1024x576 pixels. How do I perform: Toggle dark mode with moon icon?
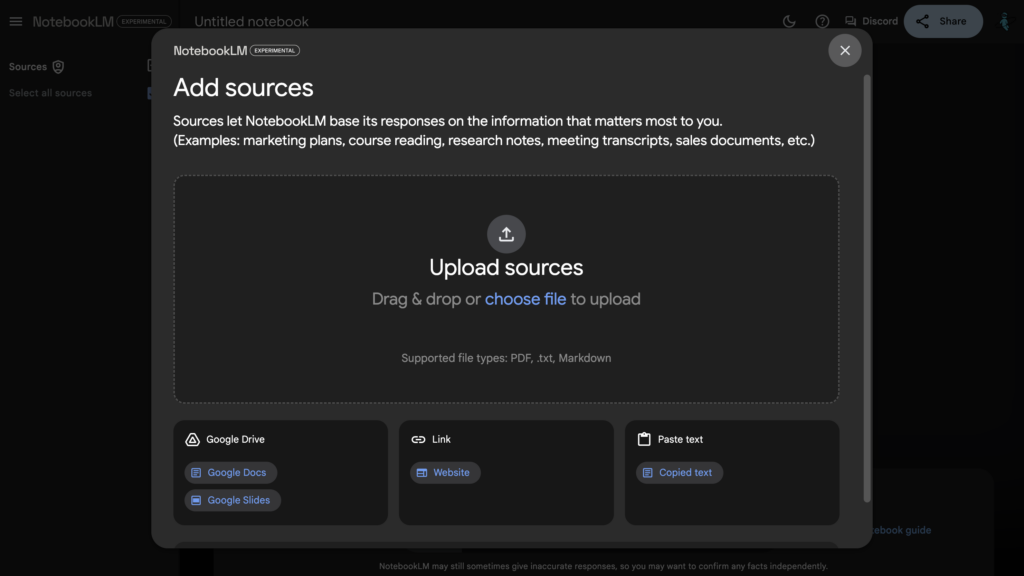pyautogui.click(x=788, y=21)
